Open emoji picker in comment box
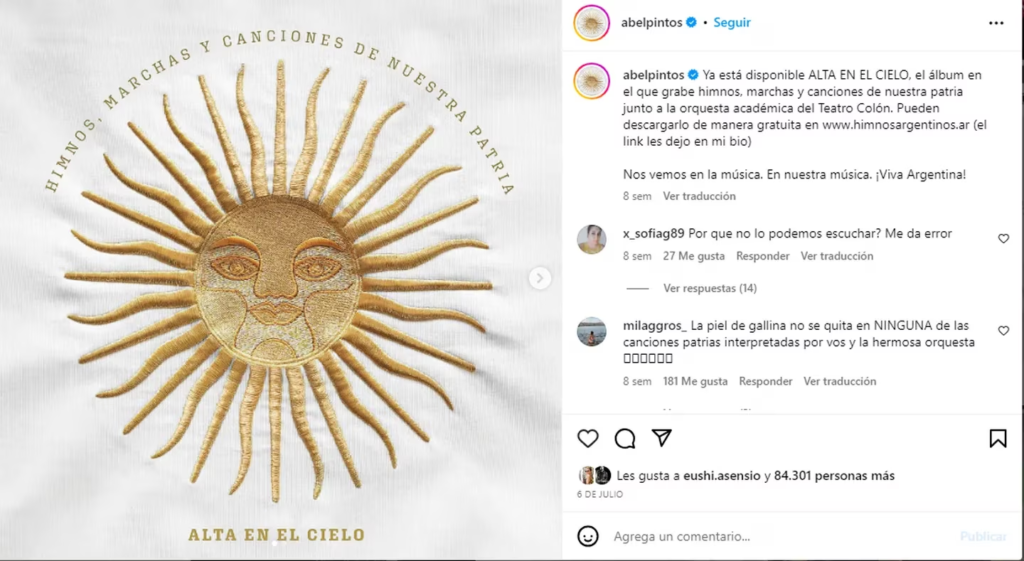 (588, 536)
